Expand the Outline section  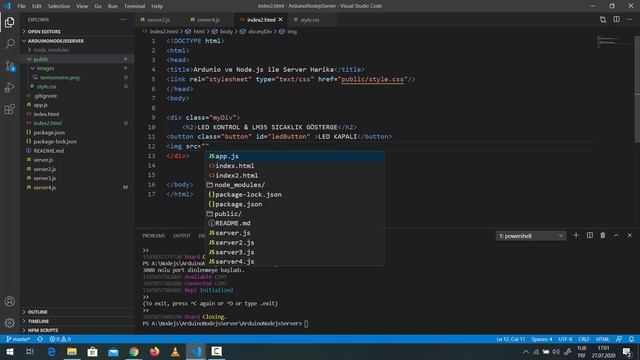37,312
